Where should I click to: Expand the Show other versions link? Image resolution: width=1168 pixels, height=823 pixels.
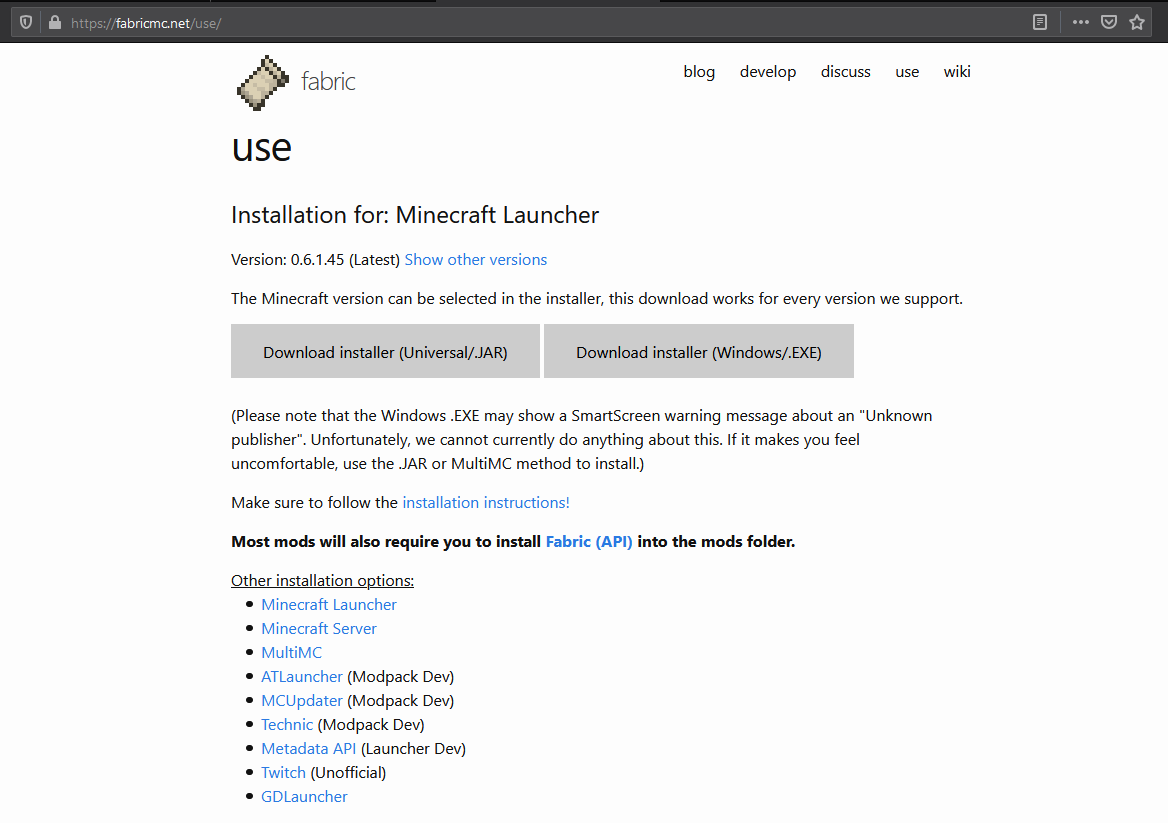click(476, 260)
